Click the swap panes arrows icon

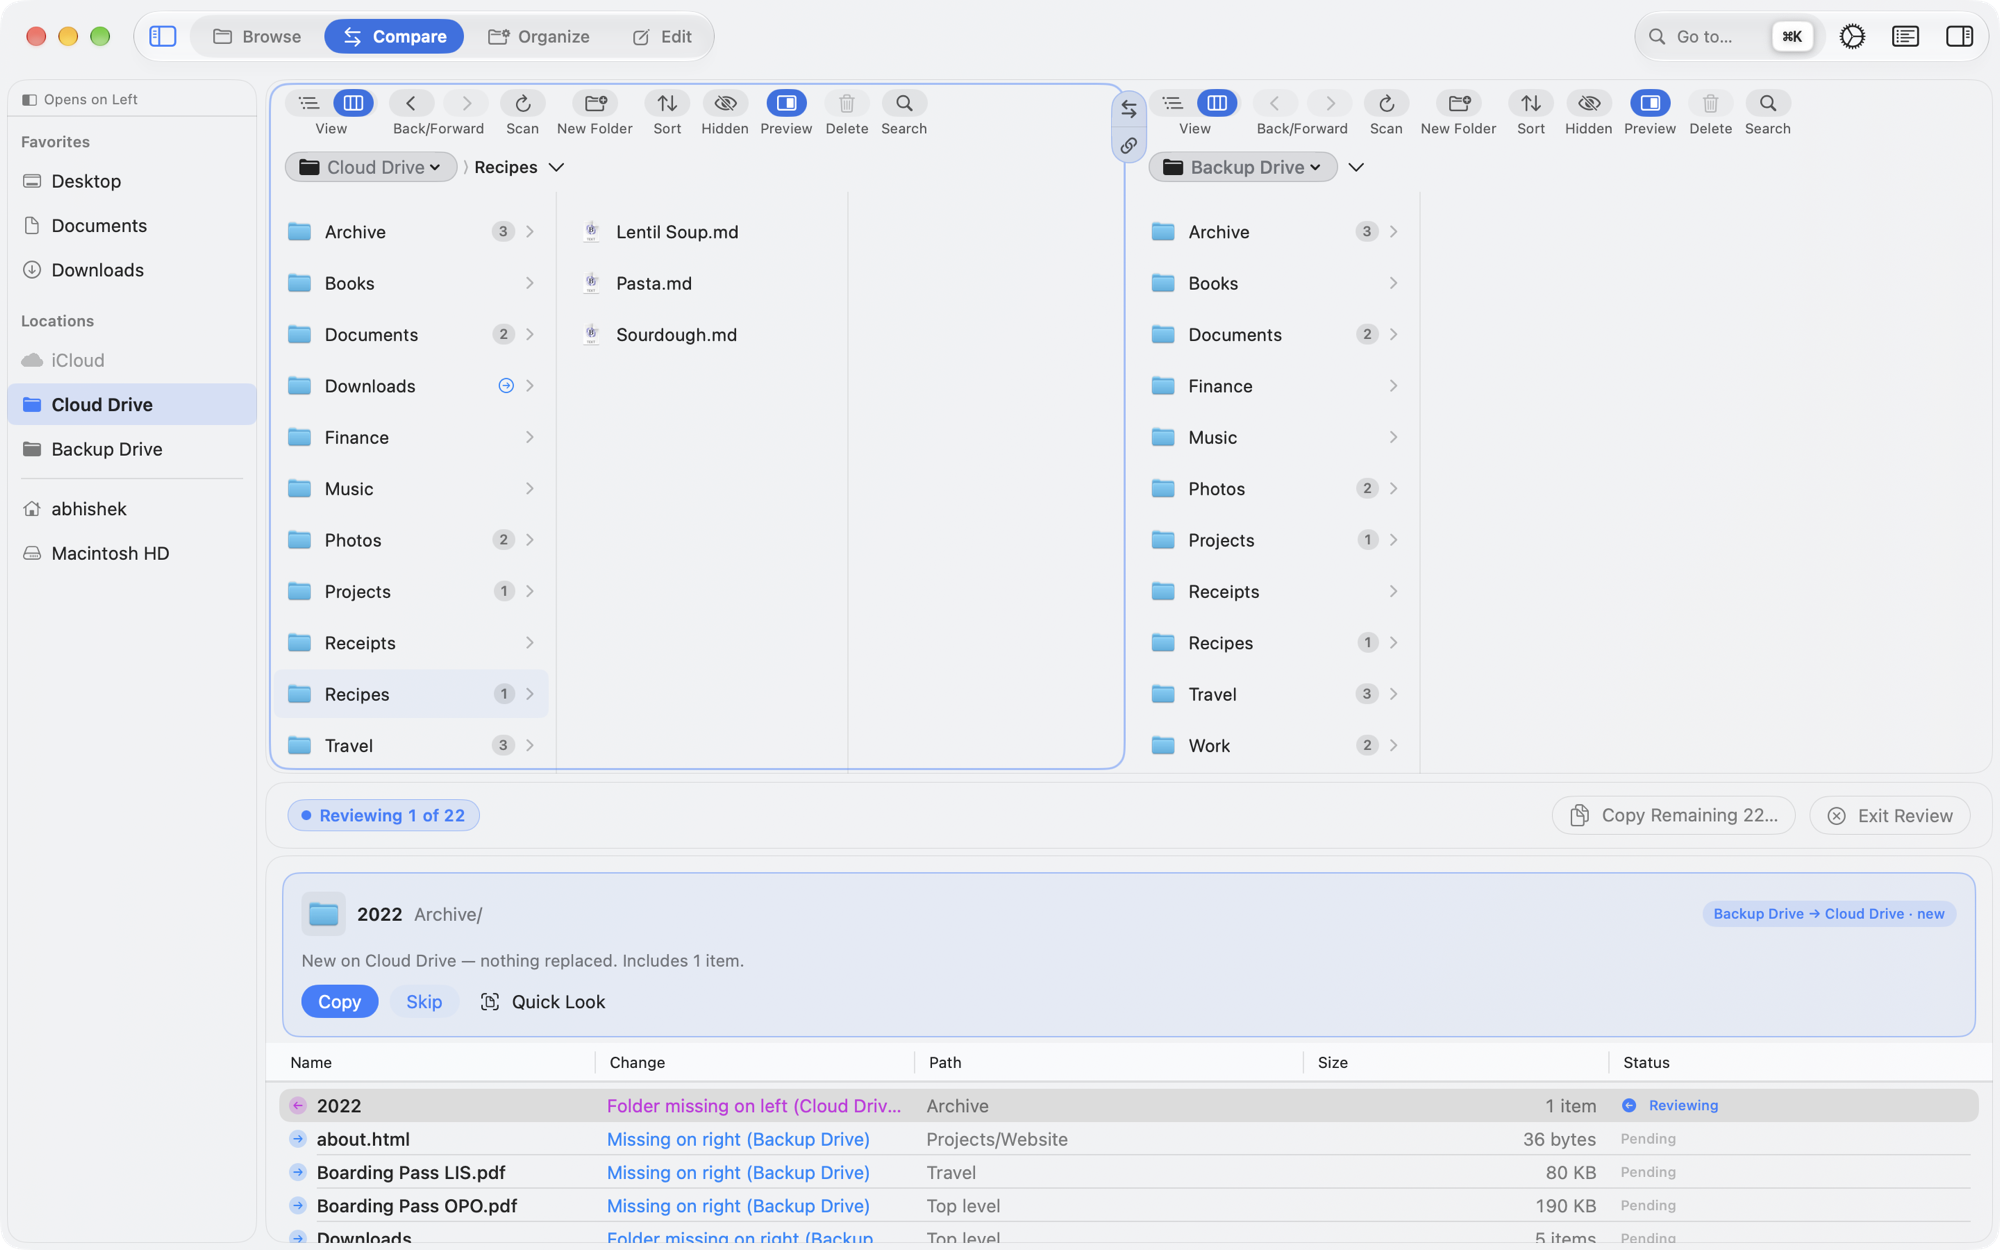[x=1128, y=108]
